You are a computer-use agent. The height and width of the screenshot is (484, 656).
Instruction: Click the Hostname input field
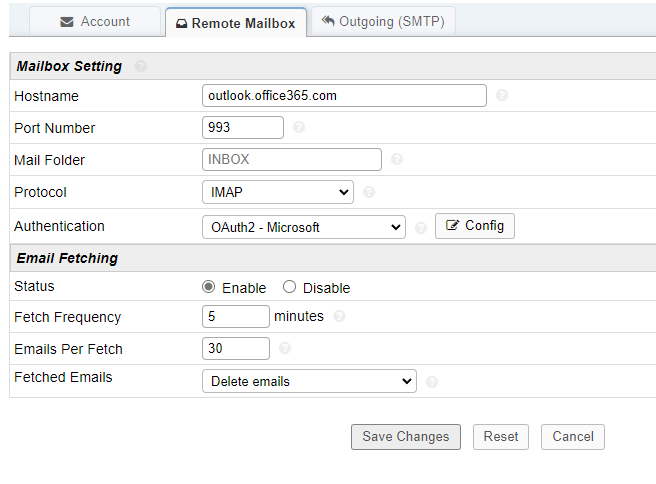(x=344, y=96)
